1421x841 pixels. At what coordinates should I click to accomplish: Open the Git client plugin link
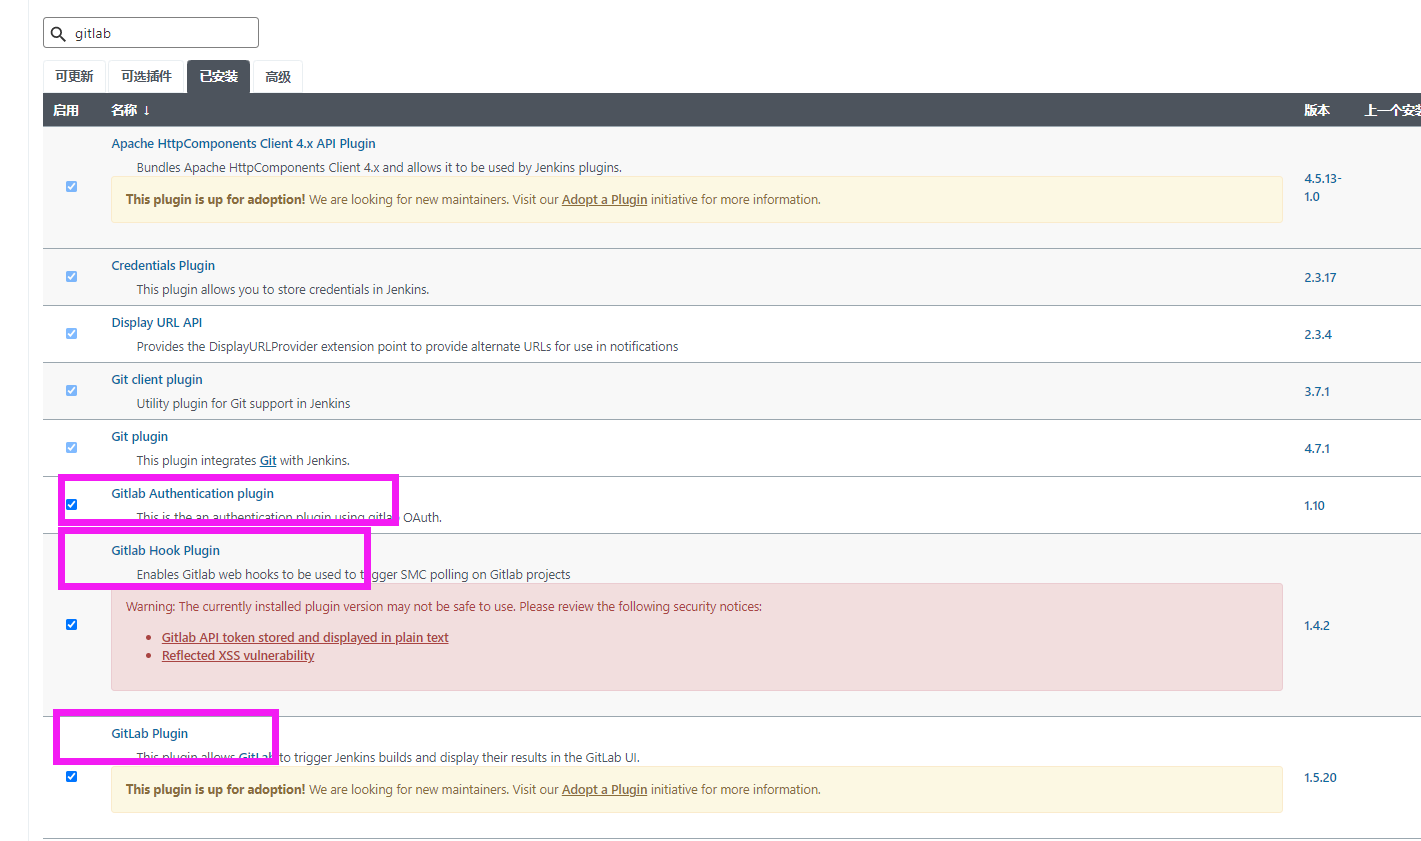tap(157, 380)
